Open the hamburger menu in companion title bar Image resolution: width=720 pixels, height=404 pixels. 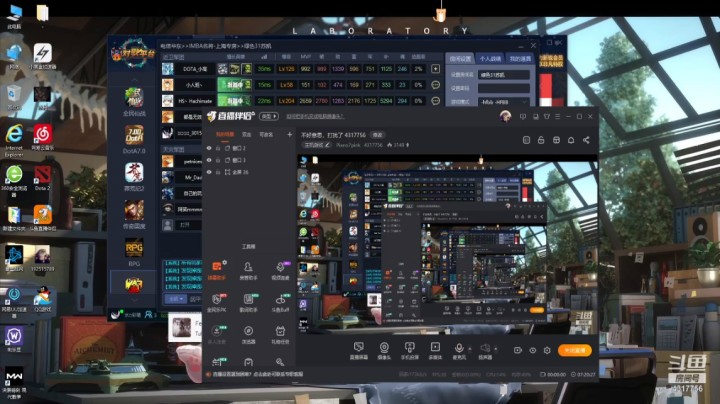click(x=557, y=117)
